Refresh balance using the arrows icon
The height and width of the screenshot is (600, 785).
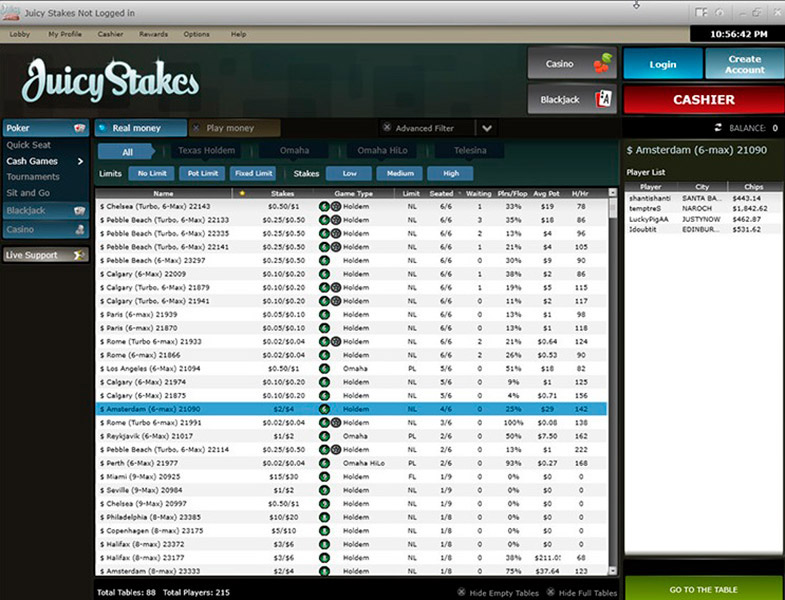pos(718,128)
